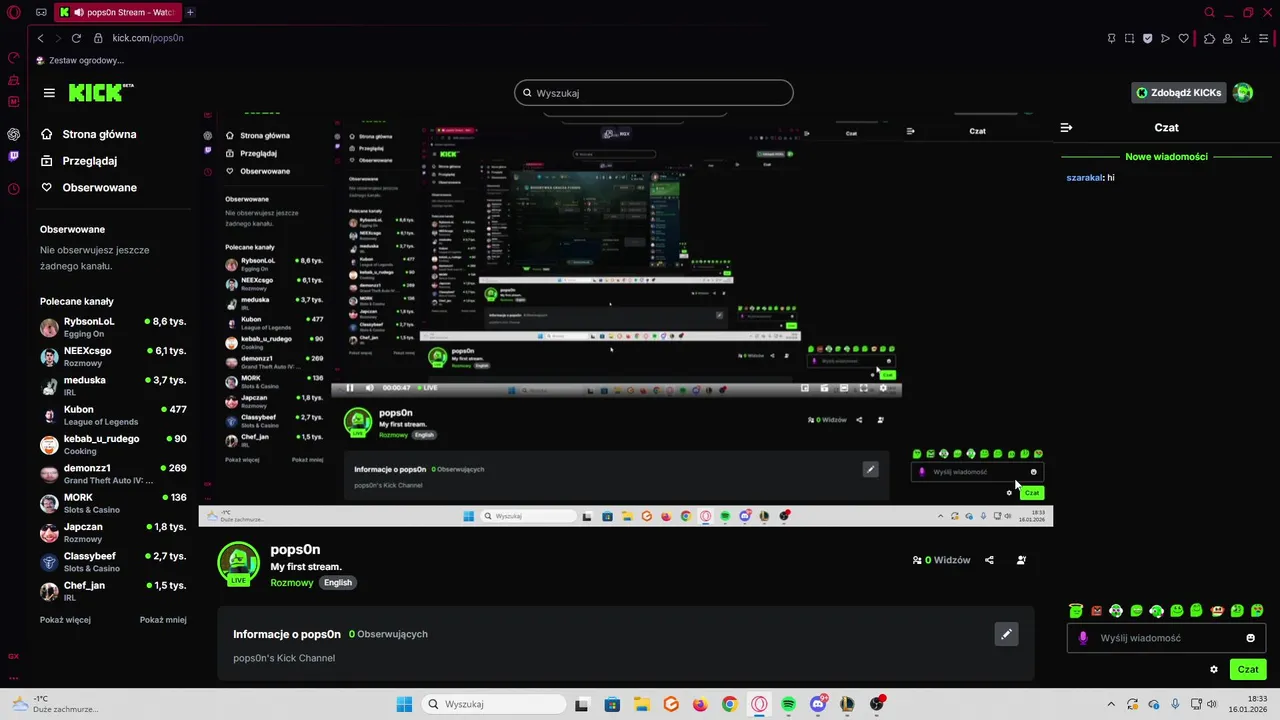Open the meduska channel
The height and width of the screenshot is (720, 1280).
click(x=113, y=386)
